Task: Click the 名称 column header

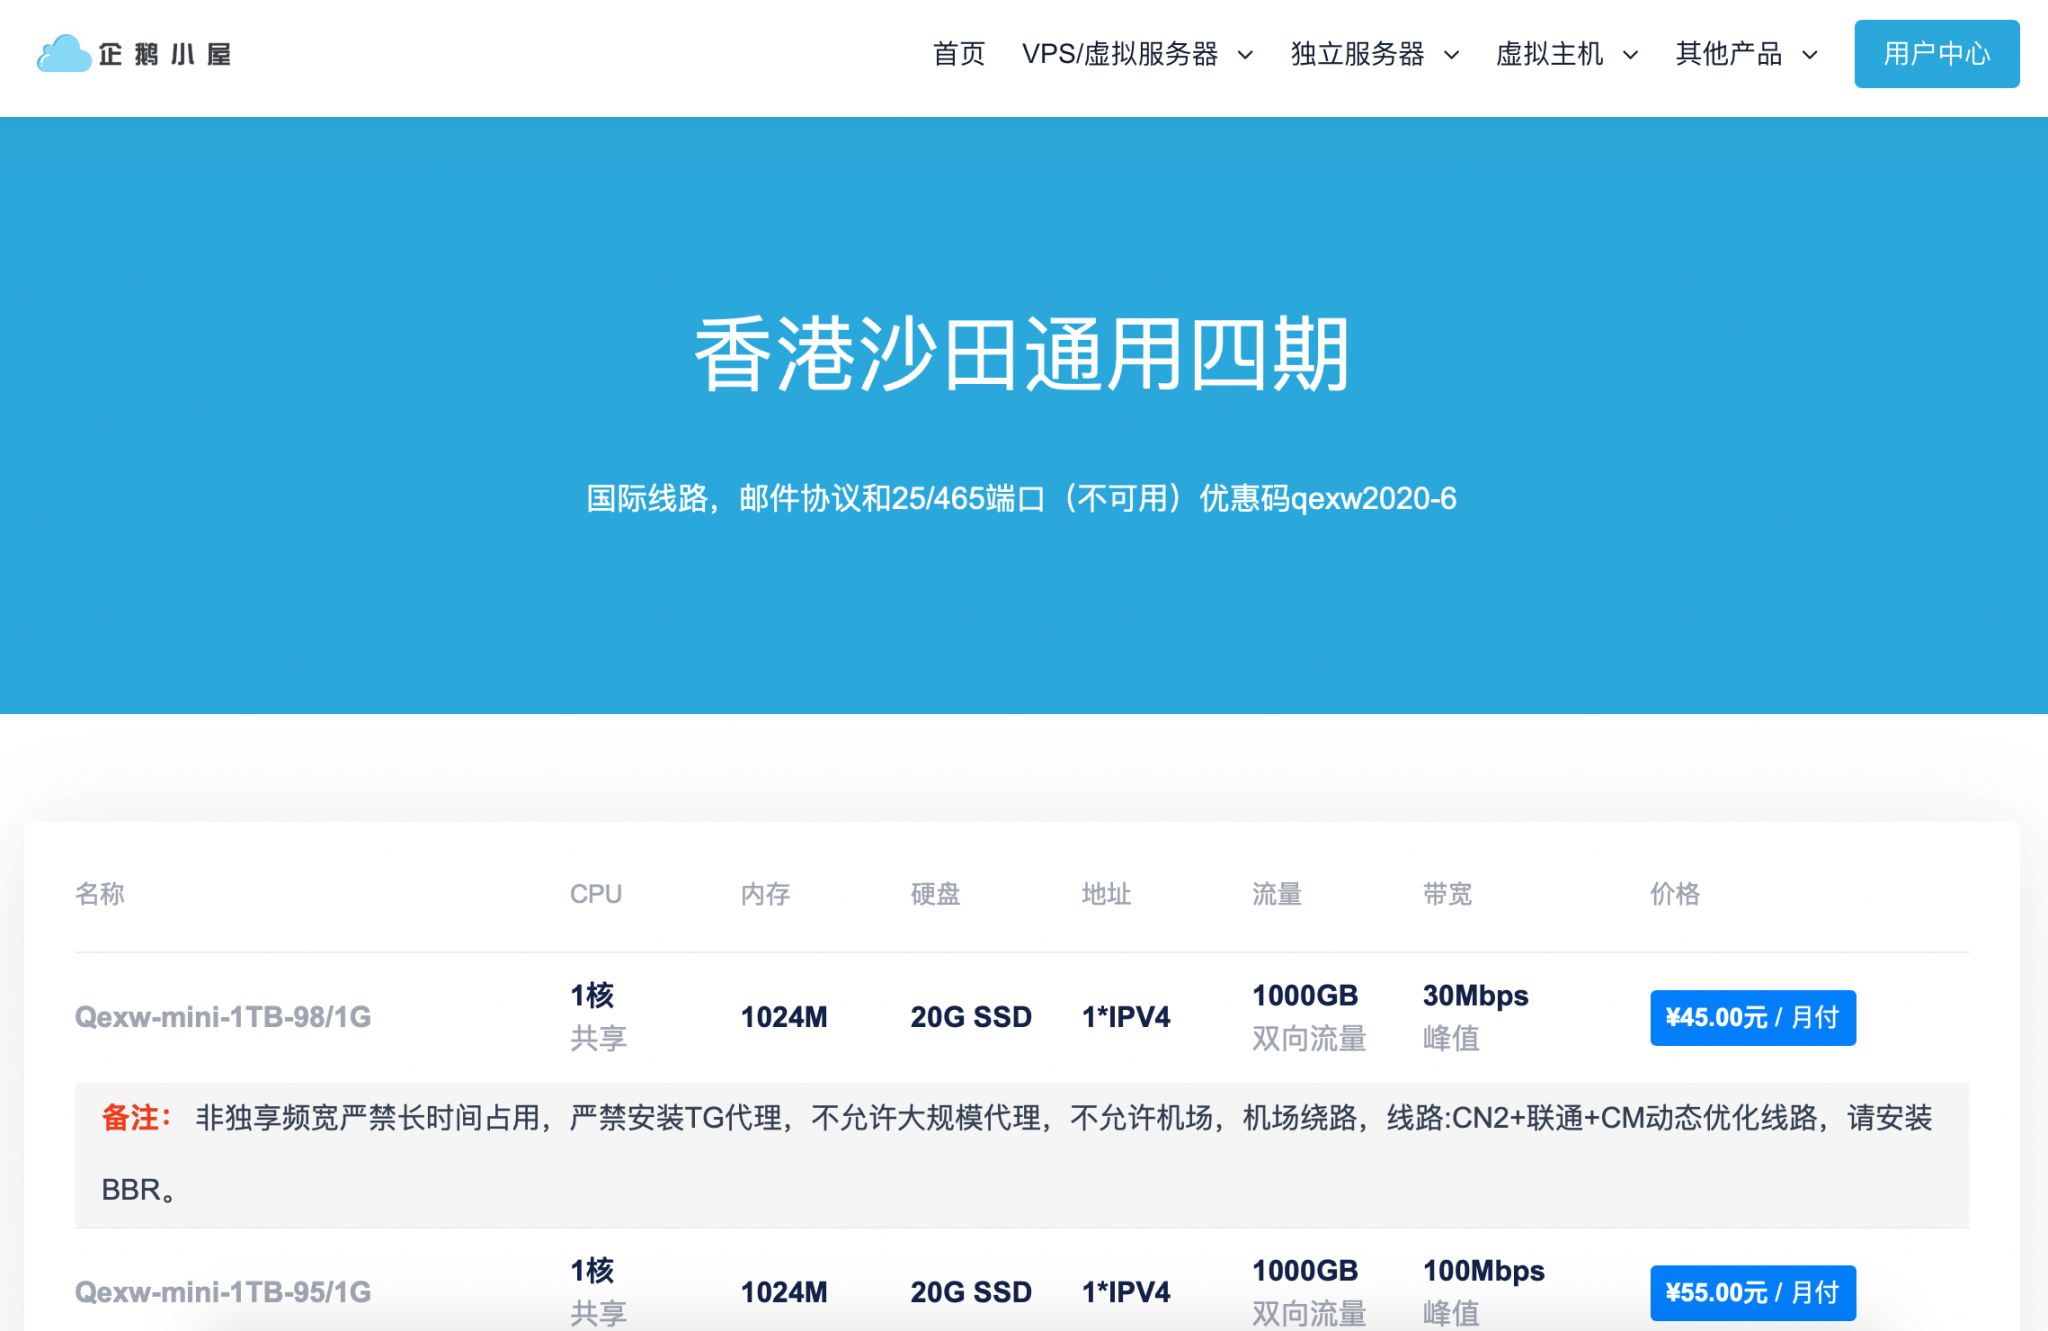Action: (99, 893)
